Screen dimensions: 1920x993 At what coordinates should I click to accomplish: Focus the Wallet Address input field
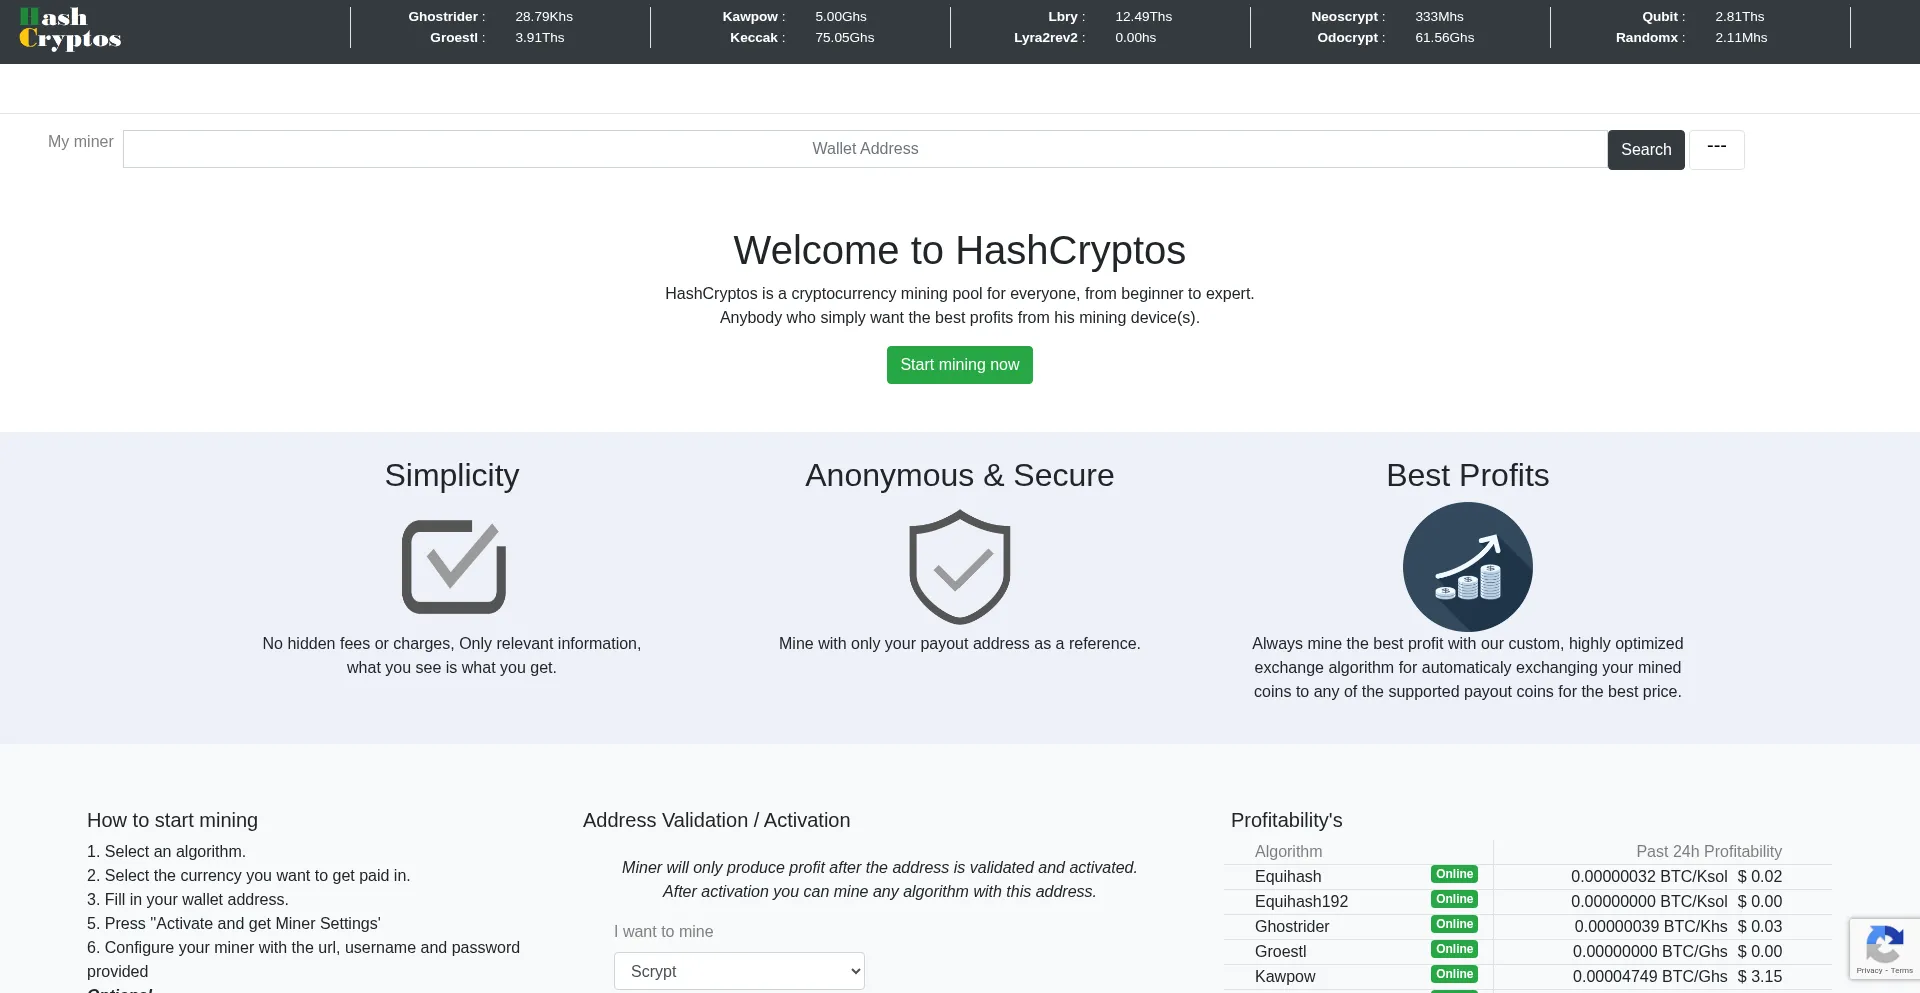tap(865, 149)
